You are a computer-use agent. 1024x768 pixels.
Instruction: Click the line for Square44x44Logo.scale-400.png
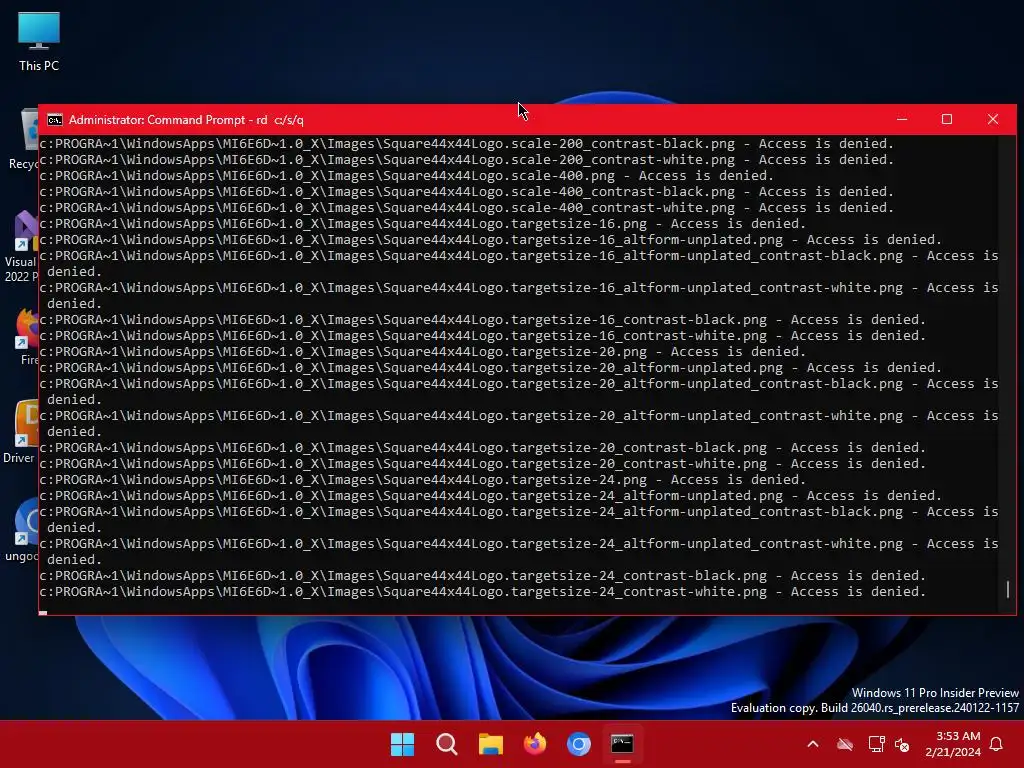point(406,176)
